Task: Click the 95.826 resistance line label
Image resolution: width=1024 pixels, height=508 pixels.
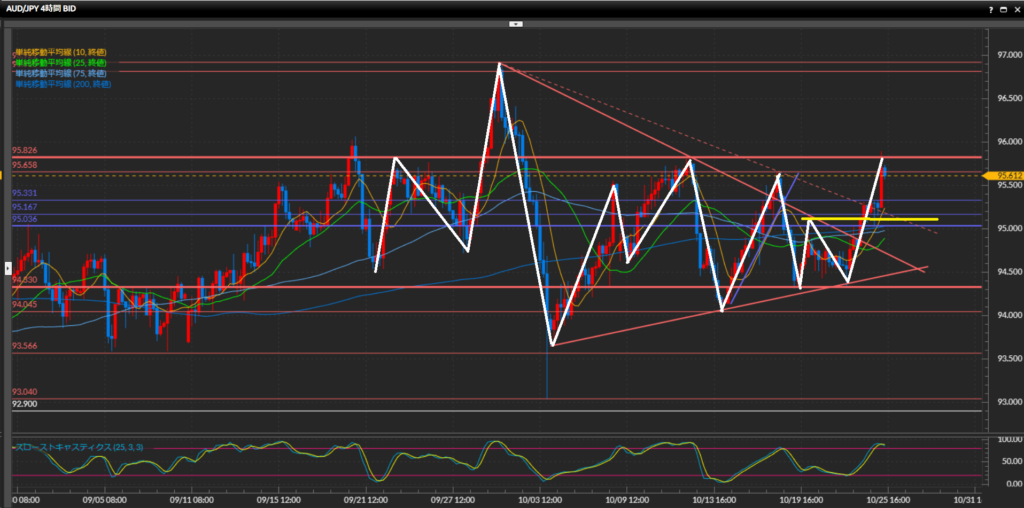Action: 25,151
